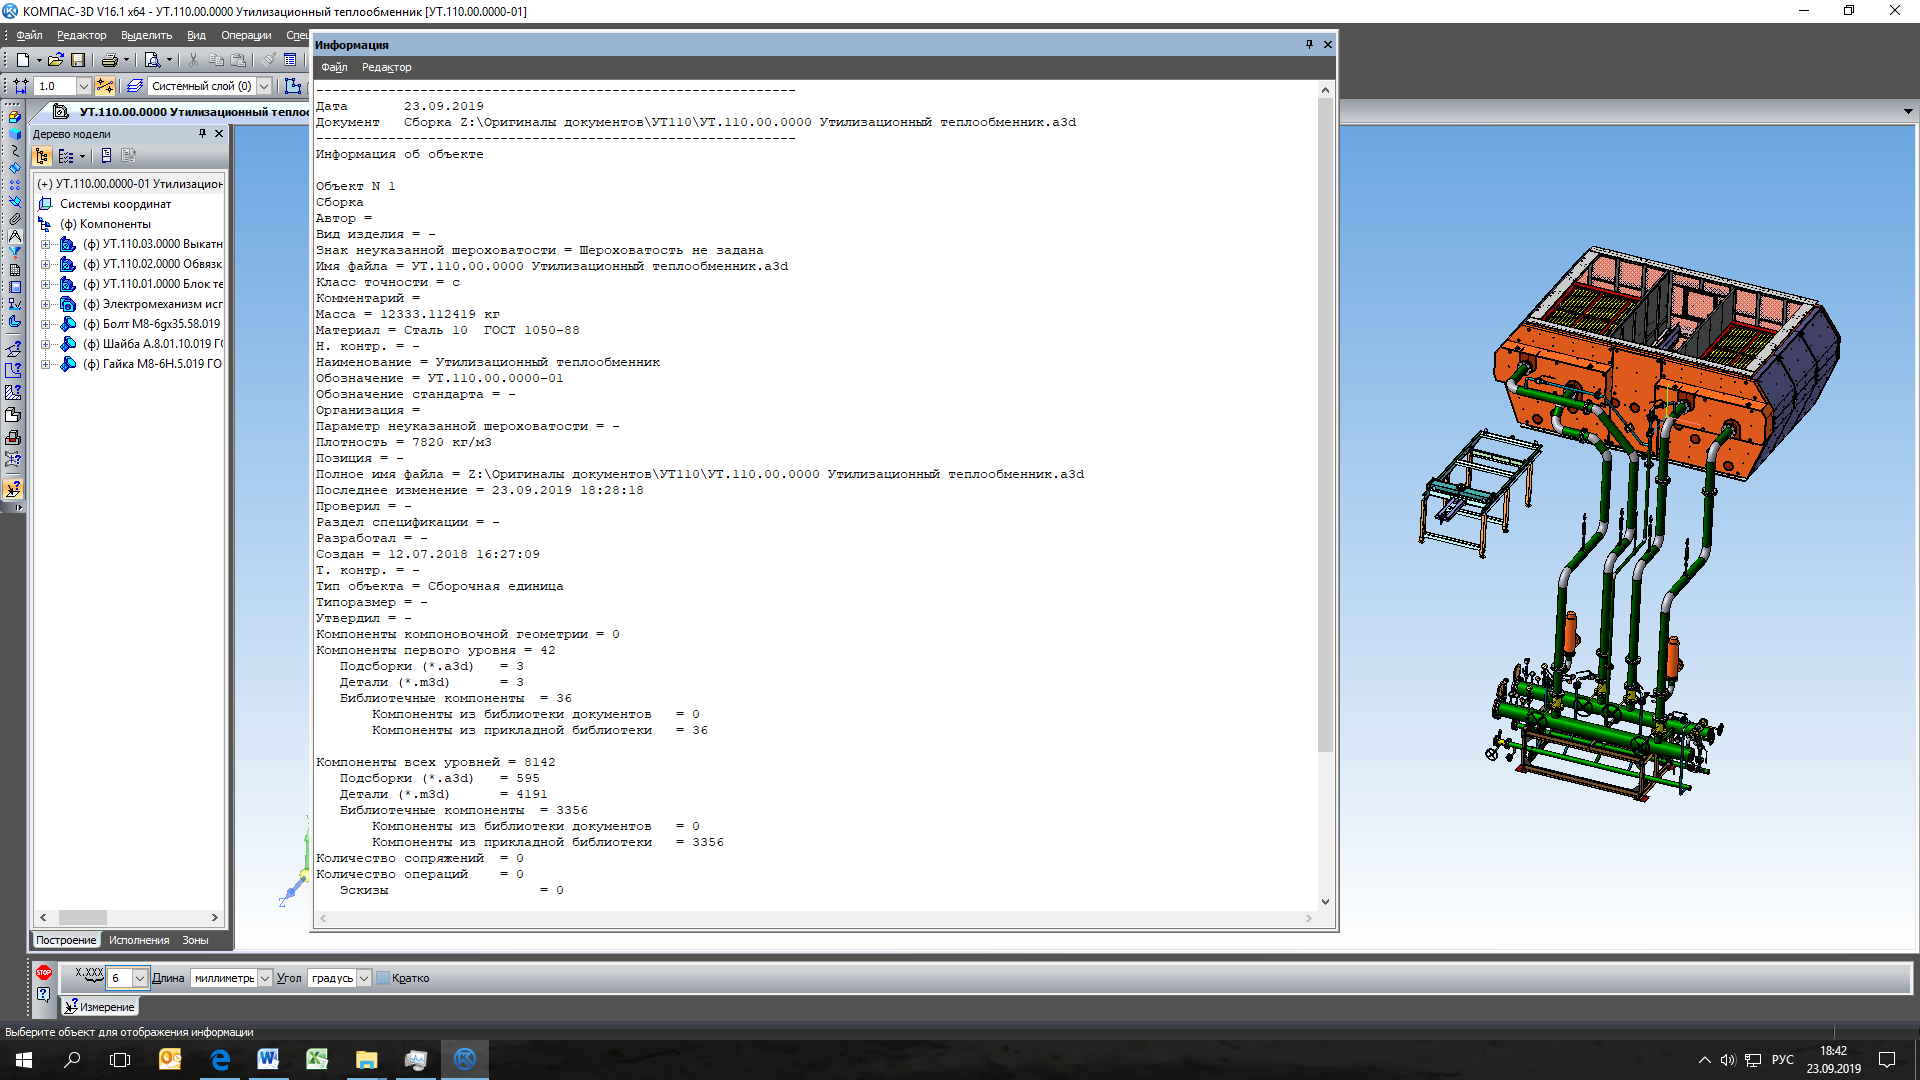Screen dimensions: 1920x1080
Task: Click the Save floppy disk icon
Action: click(x=78, y=60)
